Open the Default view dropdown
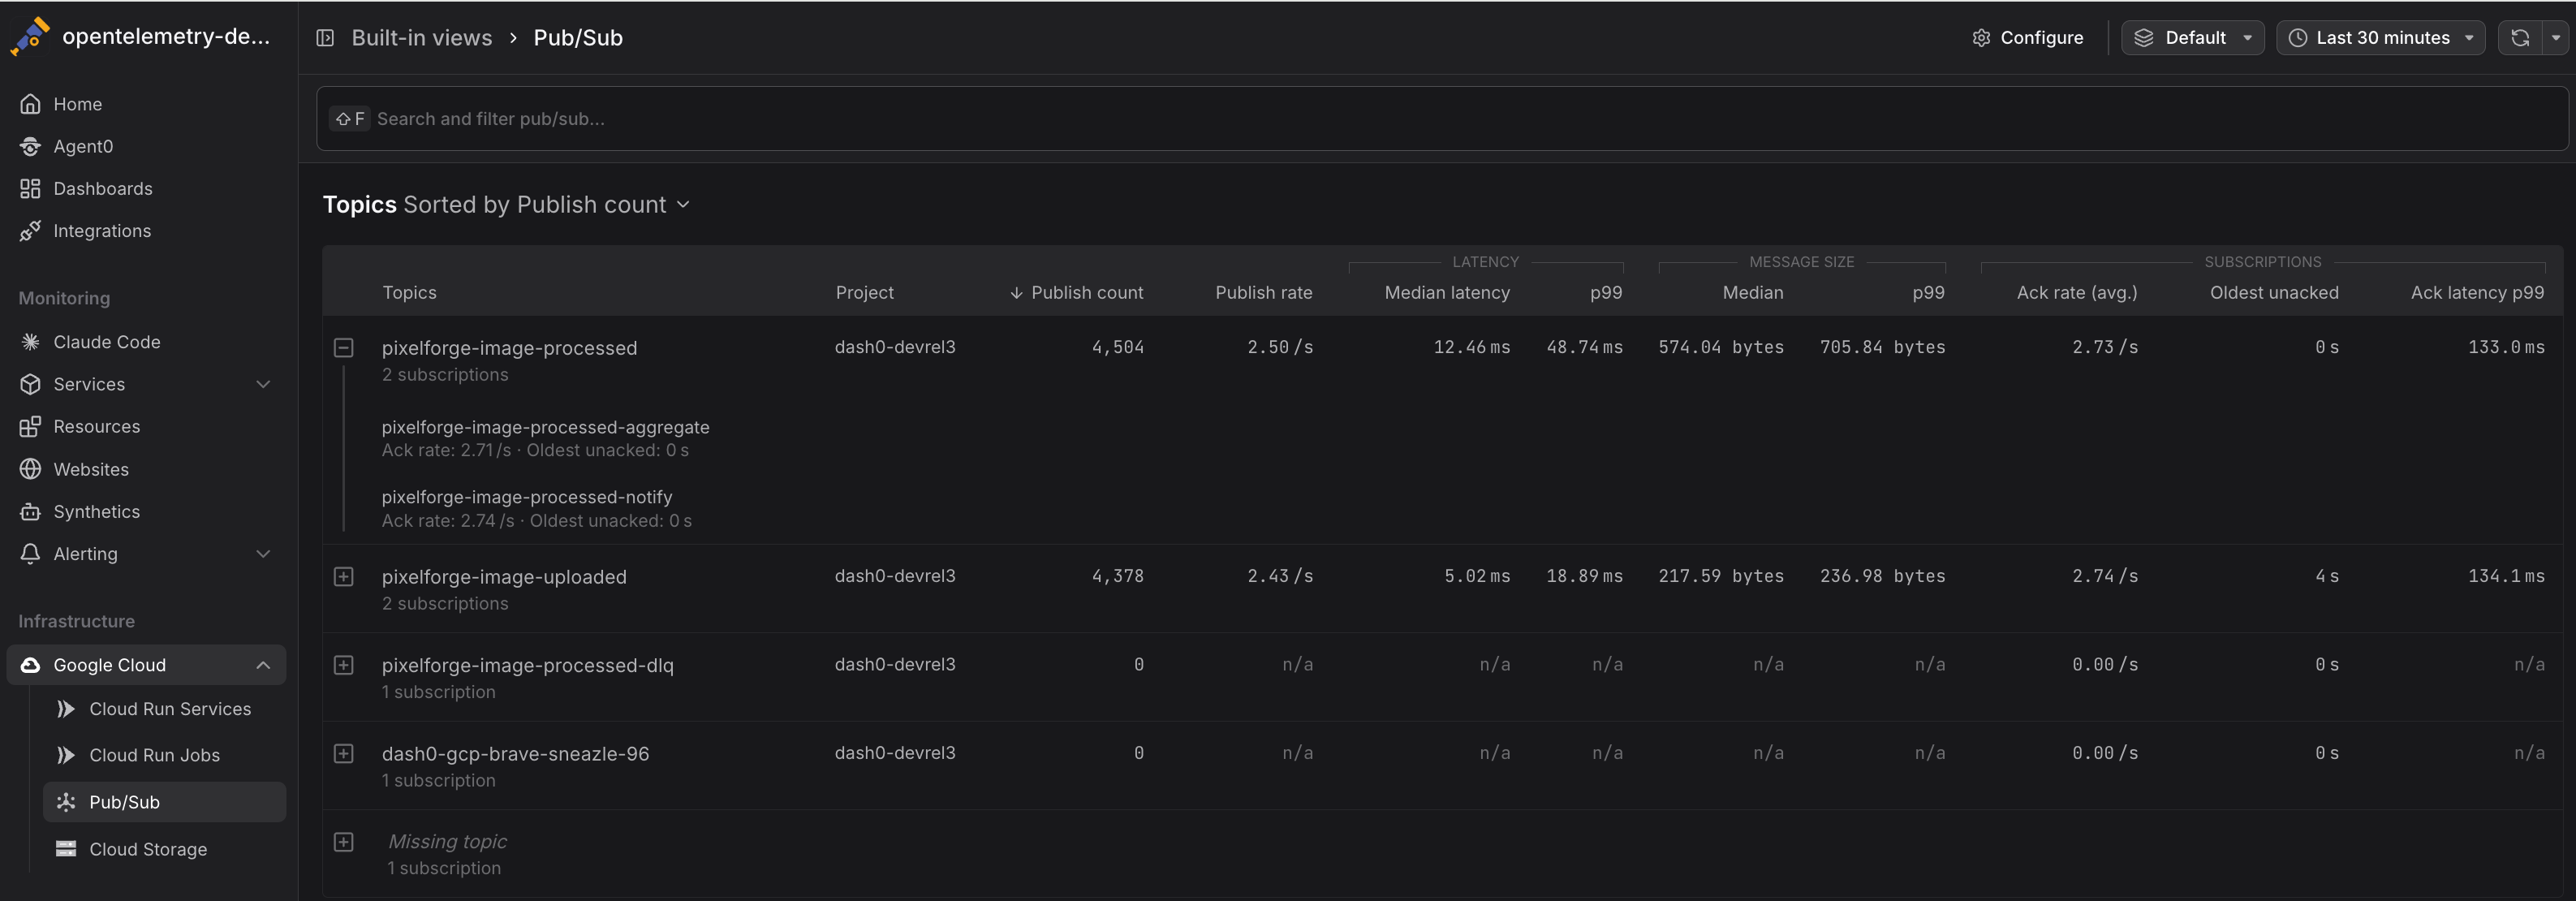Viewport: 2576px width, 901px height. pos(2192,38)
